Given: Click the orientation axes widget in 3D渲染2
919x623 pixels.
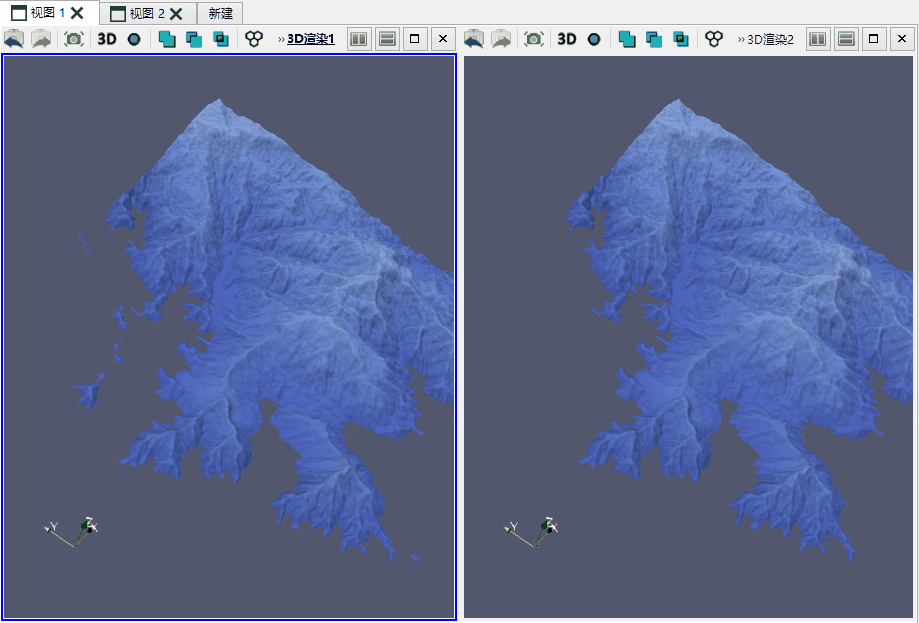Looking at the screenshot, I should point(532,532).
